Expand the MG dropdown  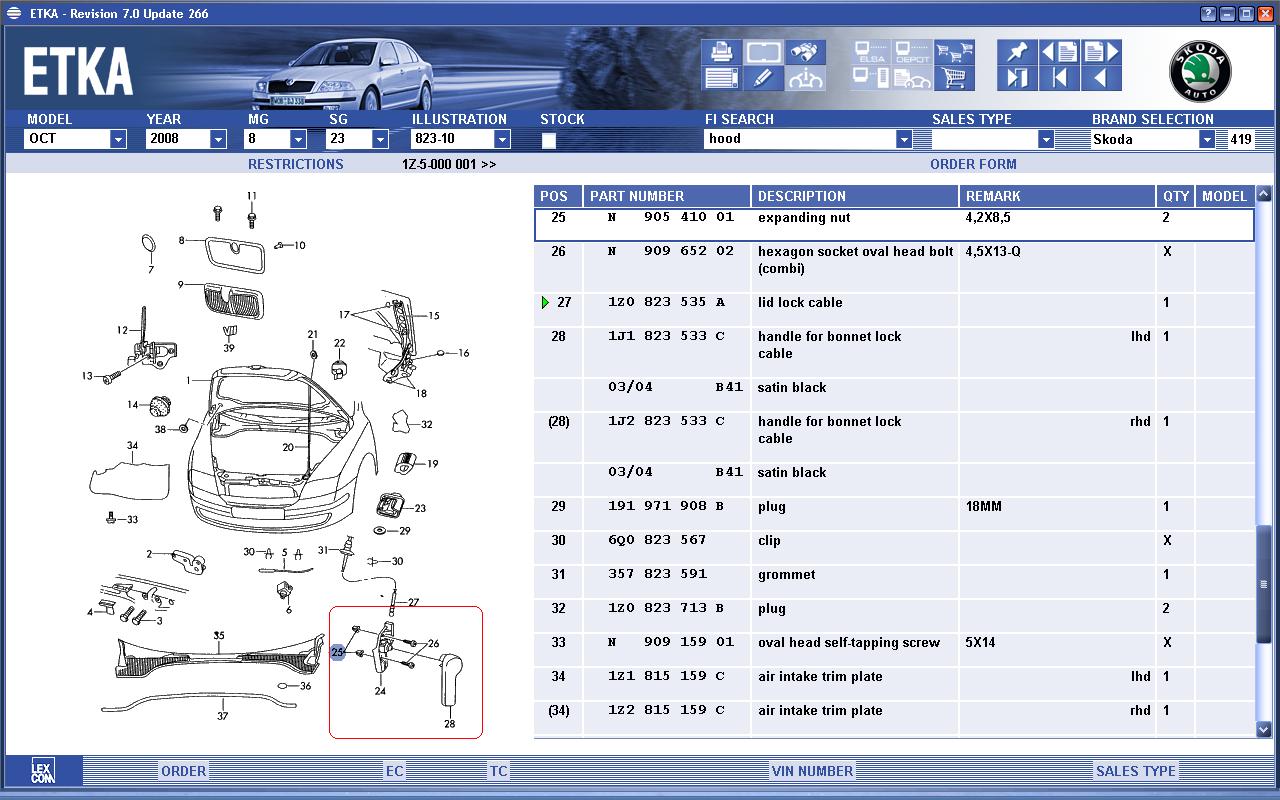298,139
